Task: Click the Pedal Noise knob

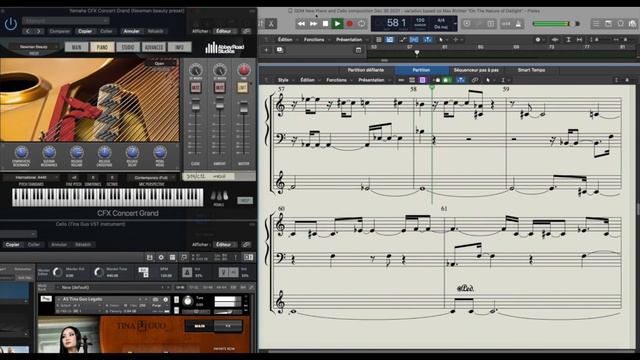Action: [x=160, y=153]
